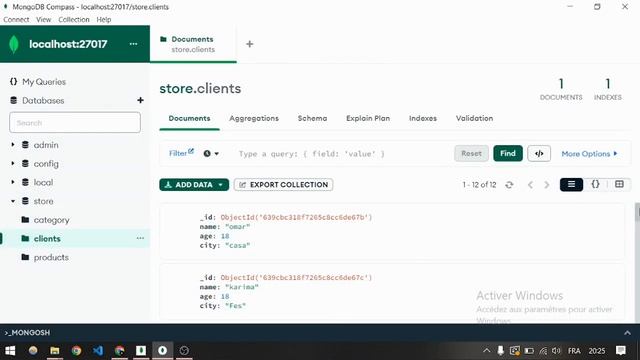The width and height of the screenshot is (640, 360).
Task: Switch to table view
Action: tap(619, 184)
